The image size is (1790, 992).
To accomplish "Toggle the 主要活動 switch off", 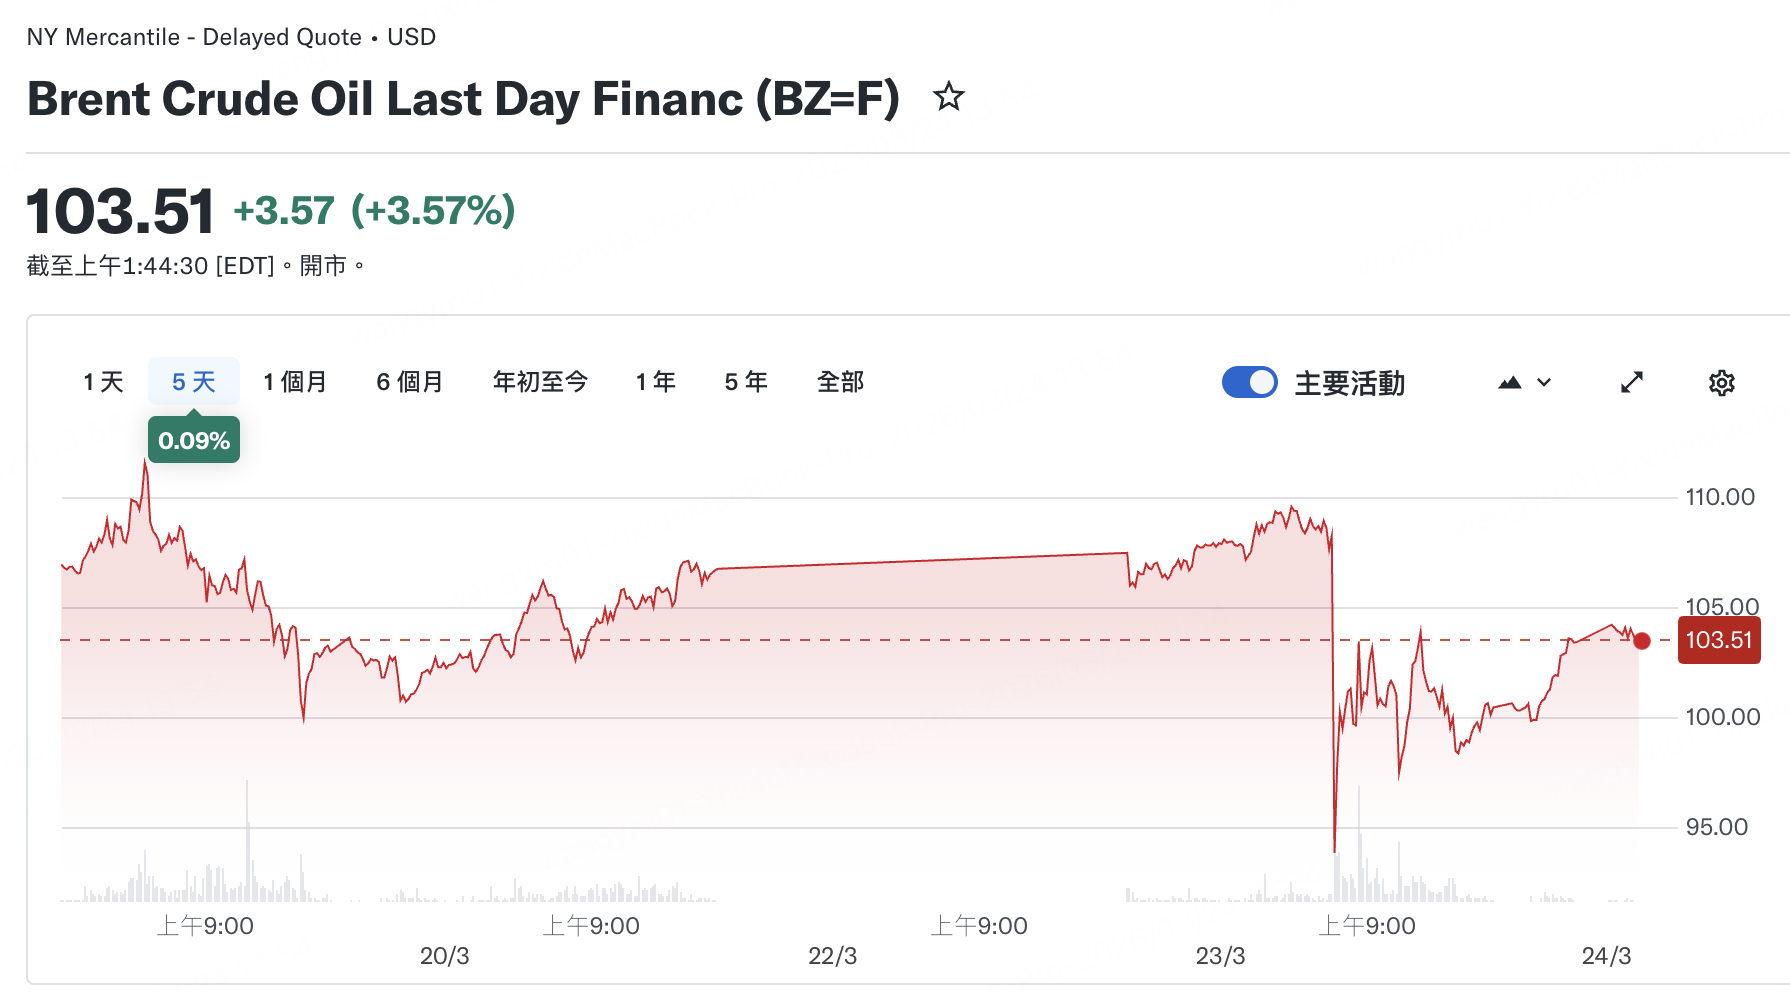I will pyautogui.click(x=1249, y=382).
